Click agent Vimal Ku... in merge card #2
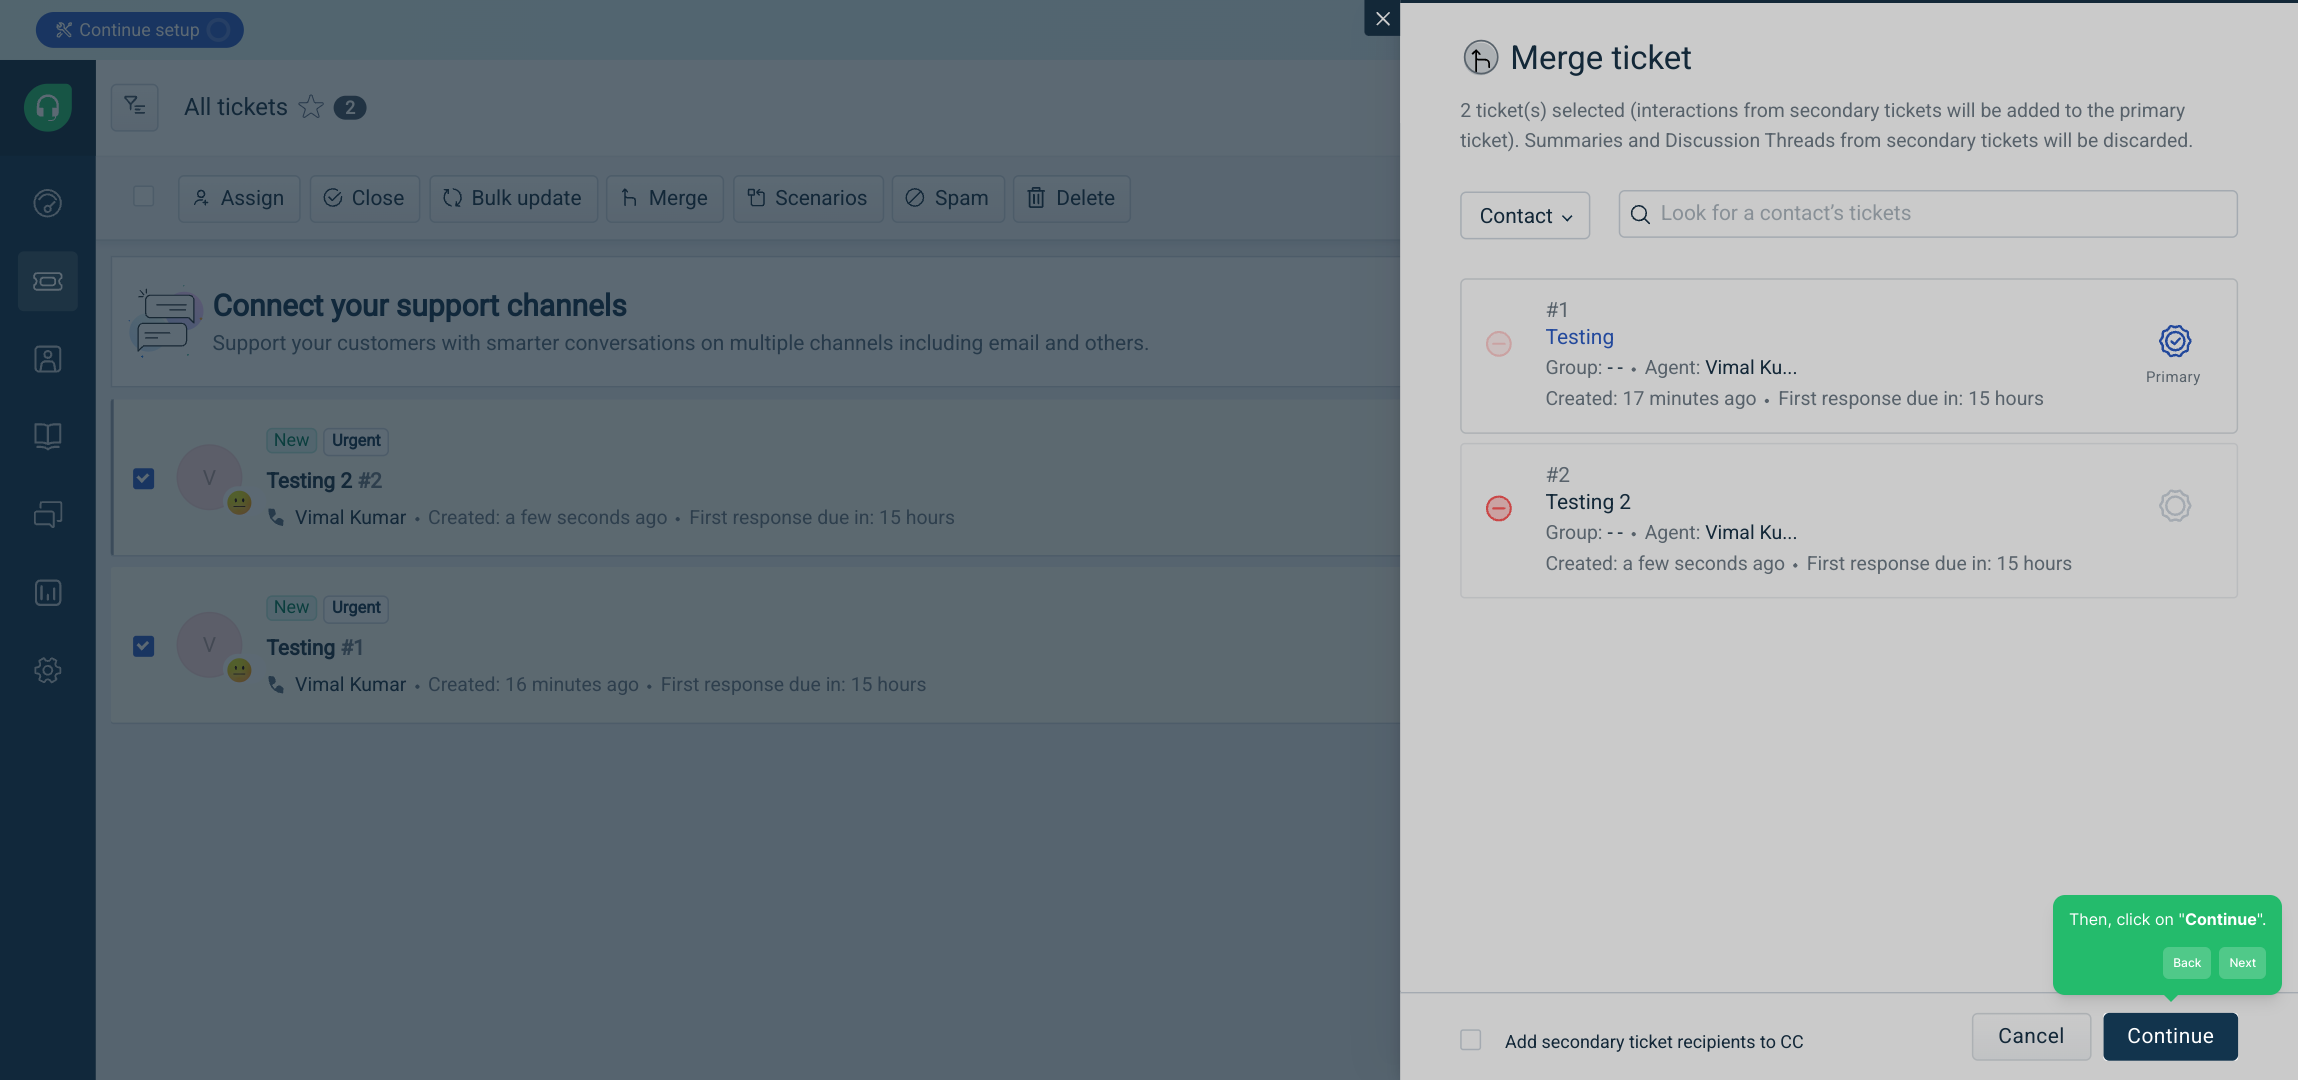The width and height of the screenshot is (2298, 1080). (1750, 532)
